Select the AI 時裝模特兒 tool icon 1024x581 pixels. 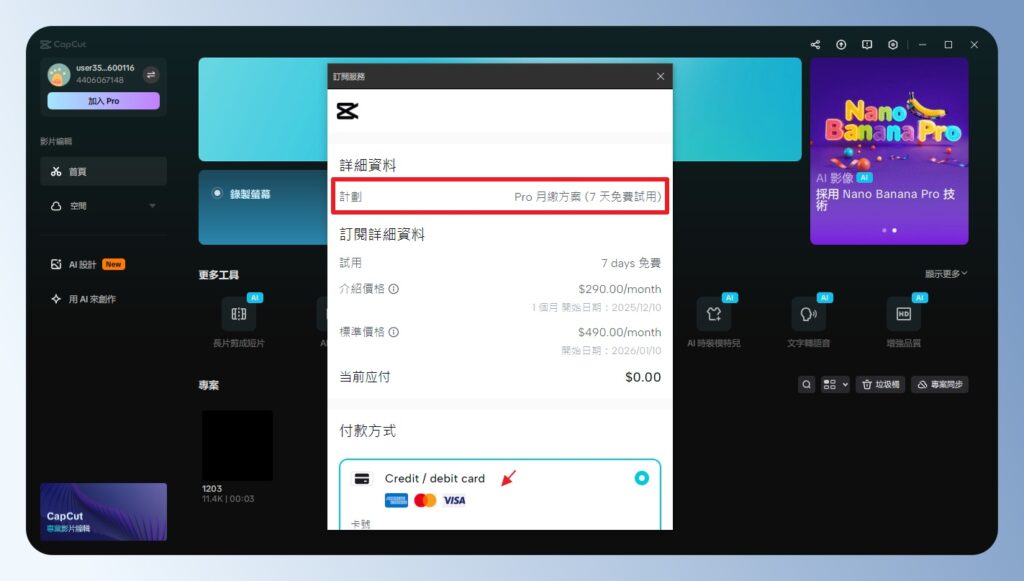tap(715, 313)
